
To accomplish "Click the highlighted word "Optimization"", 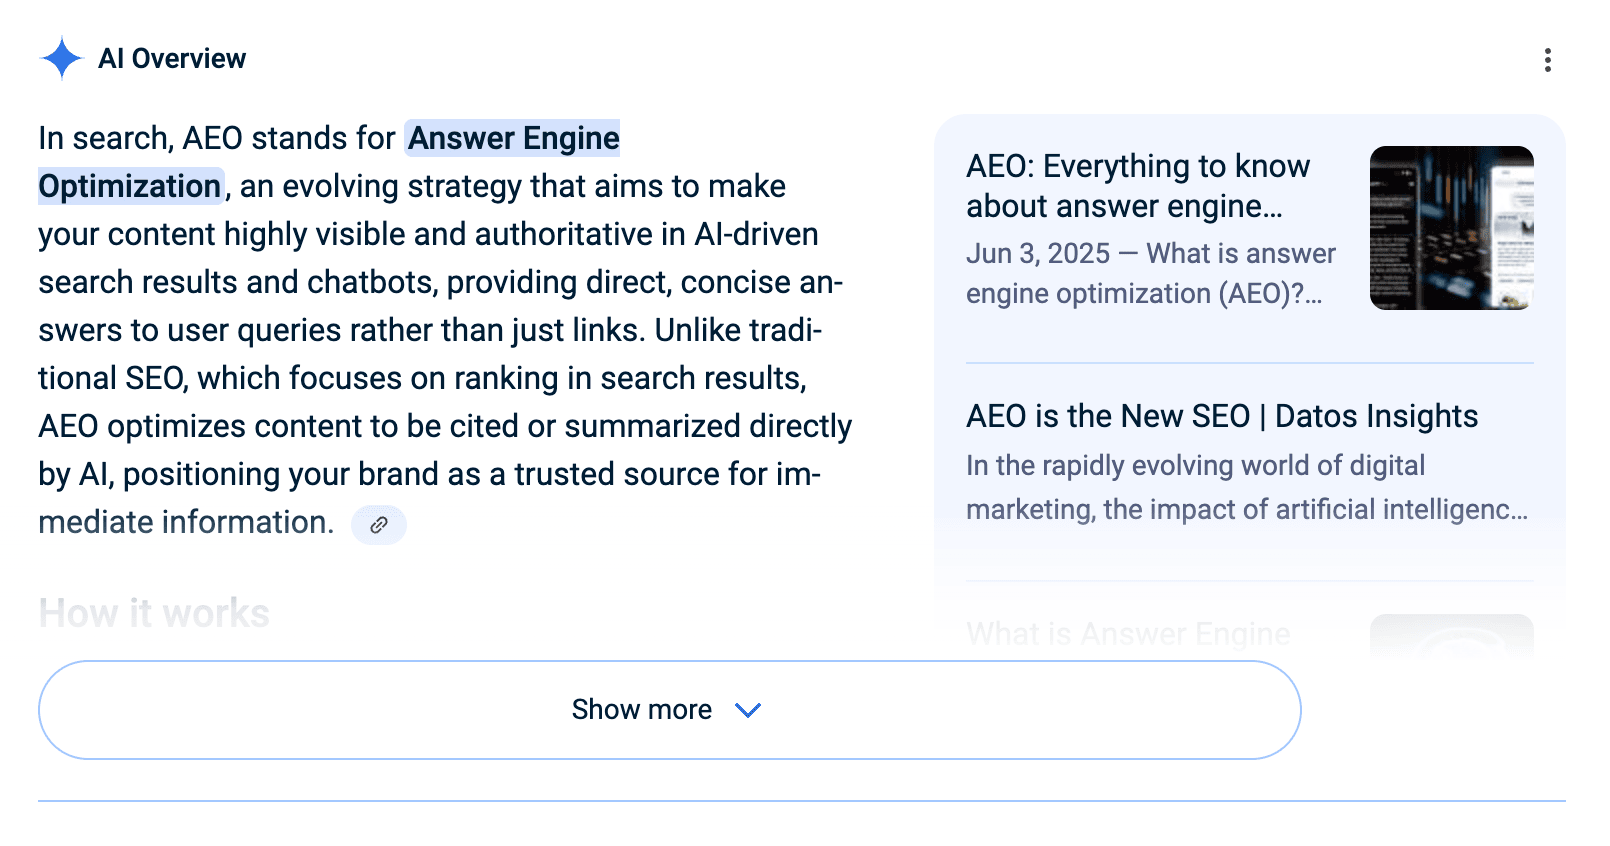I will 130,186.
